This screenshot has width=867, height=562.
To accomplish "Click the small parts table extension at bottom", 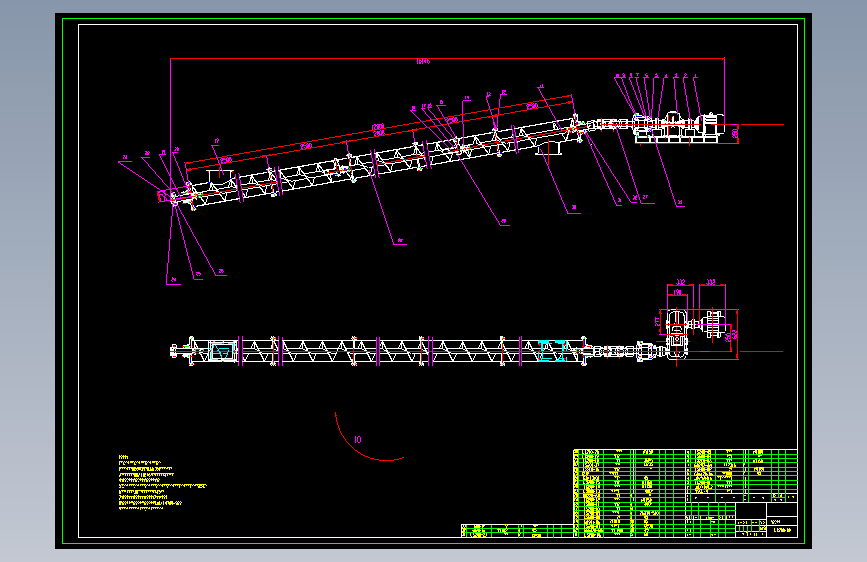I will click(x=517, y=531).
